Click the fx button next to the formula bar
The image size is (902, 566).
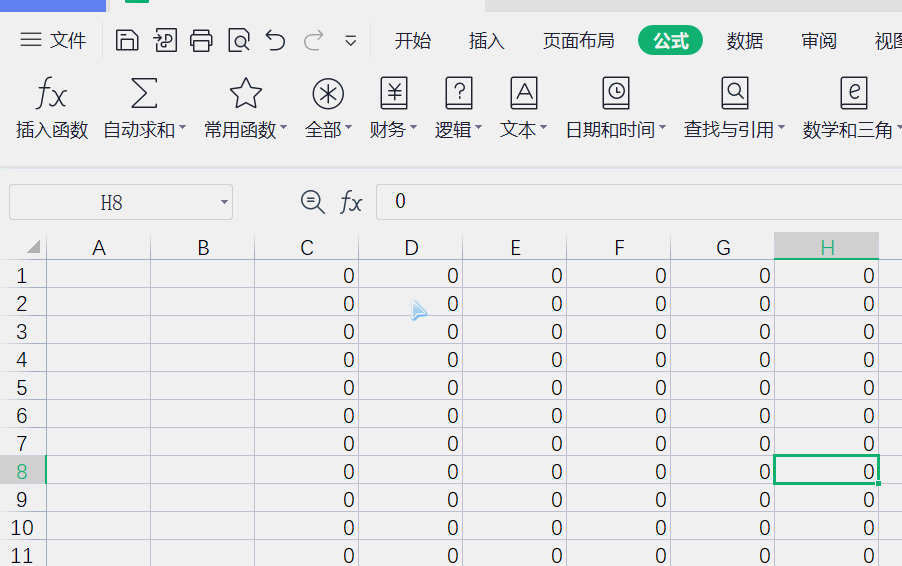351,202
